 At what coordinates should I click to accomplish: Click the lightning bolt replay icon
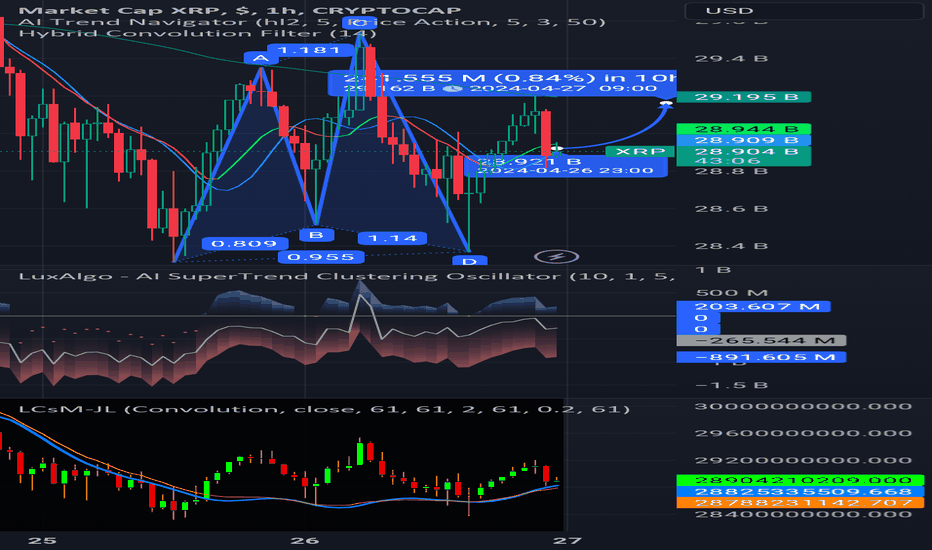coord(556,256)
